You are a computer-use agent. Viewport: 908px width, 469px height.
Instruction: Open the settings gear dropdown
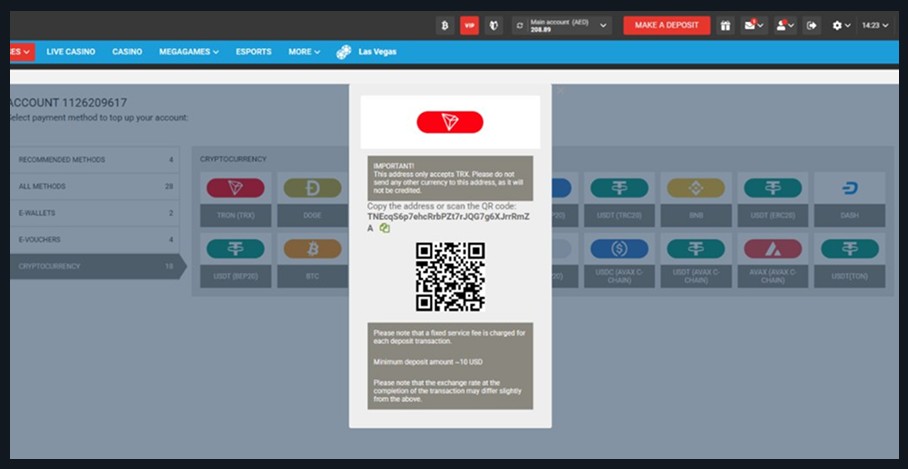[841, 26]
